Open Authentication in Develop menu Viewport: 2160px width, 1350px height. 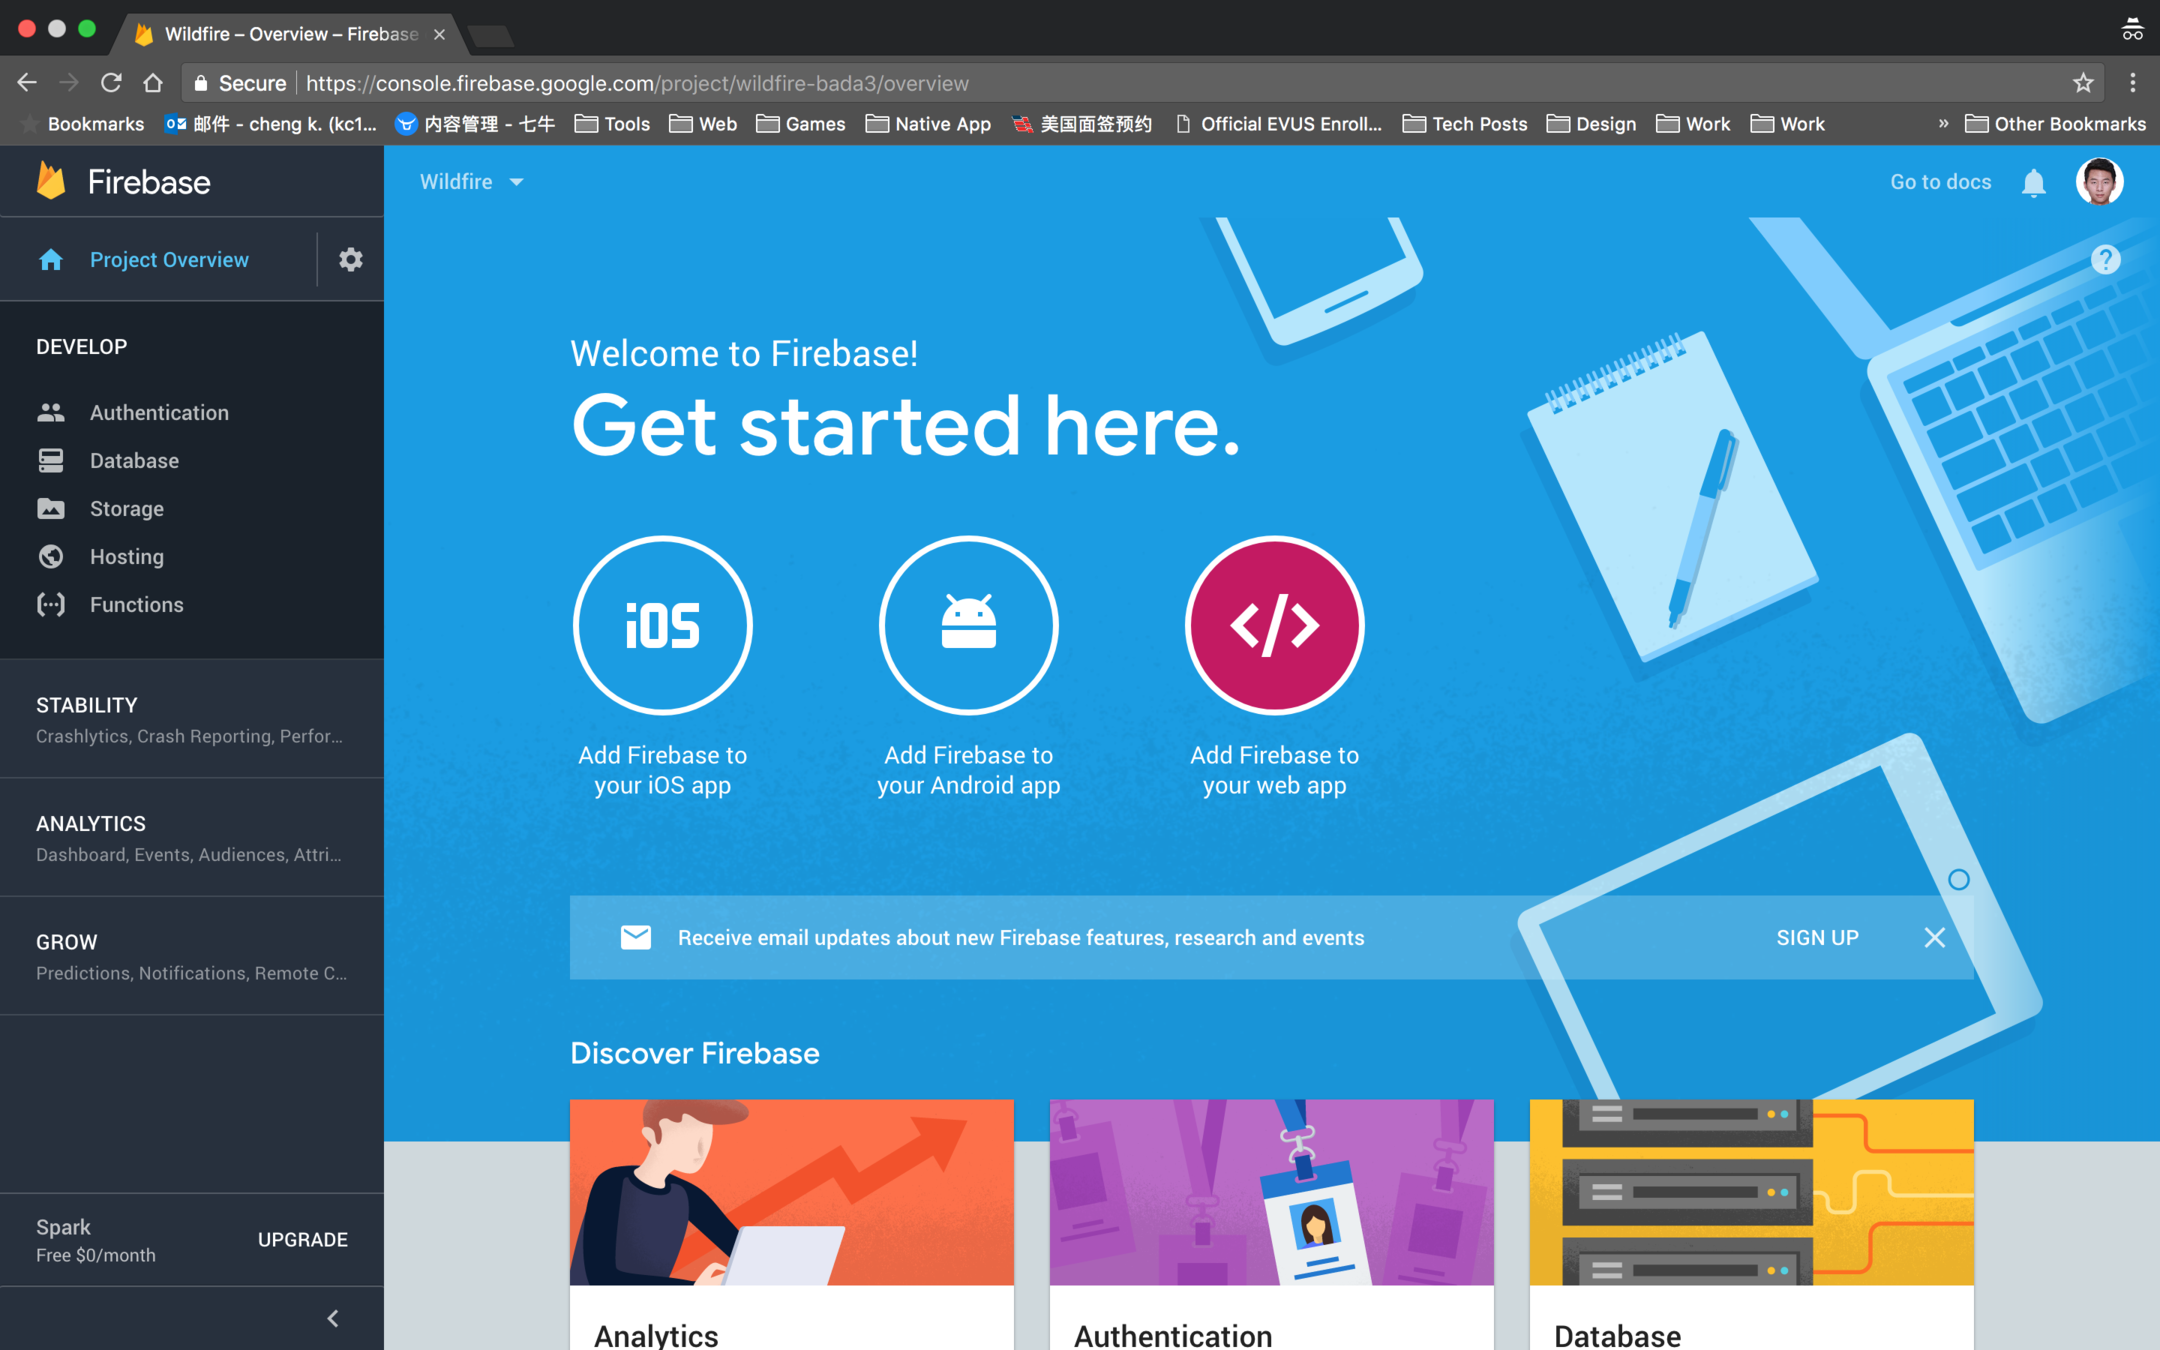point(159,413)
